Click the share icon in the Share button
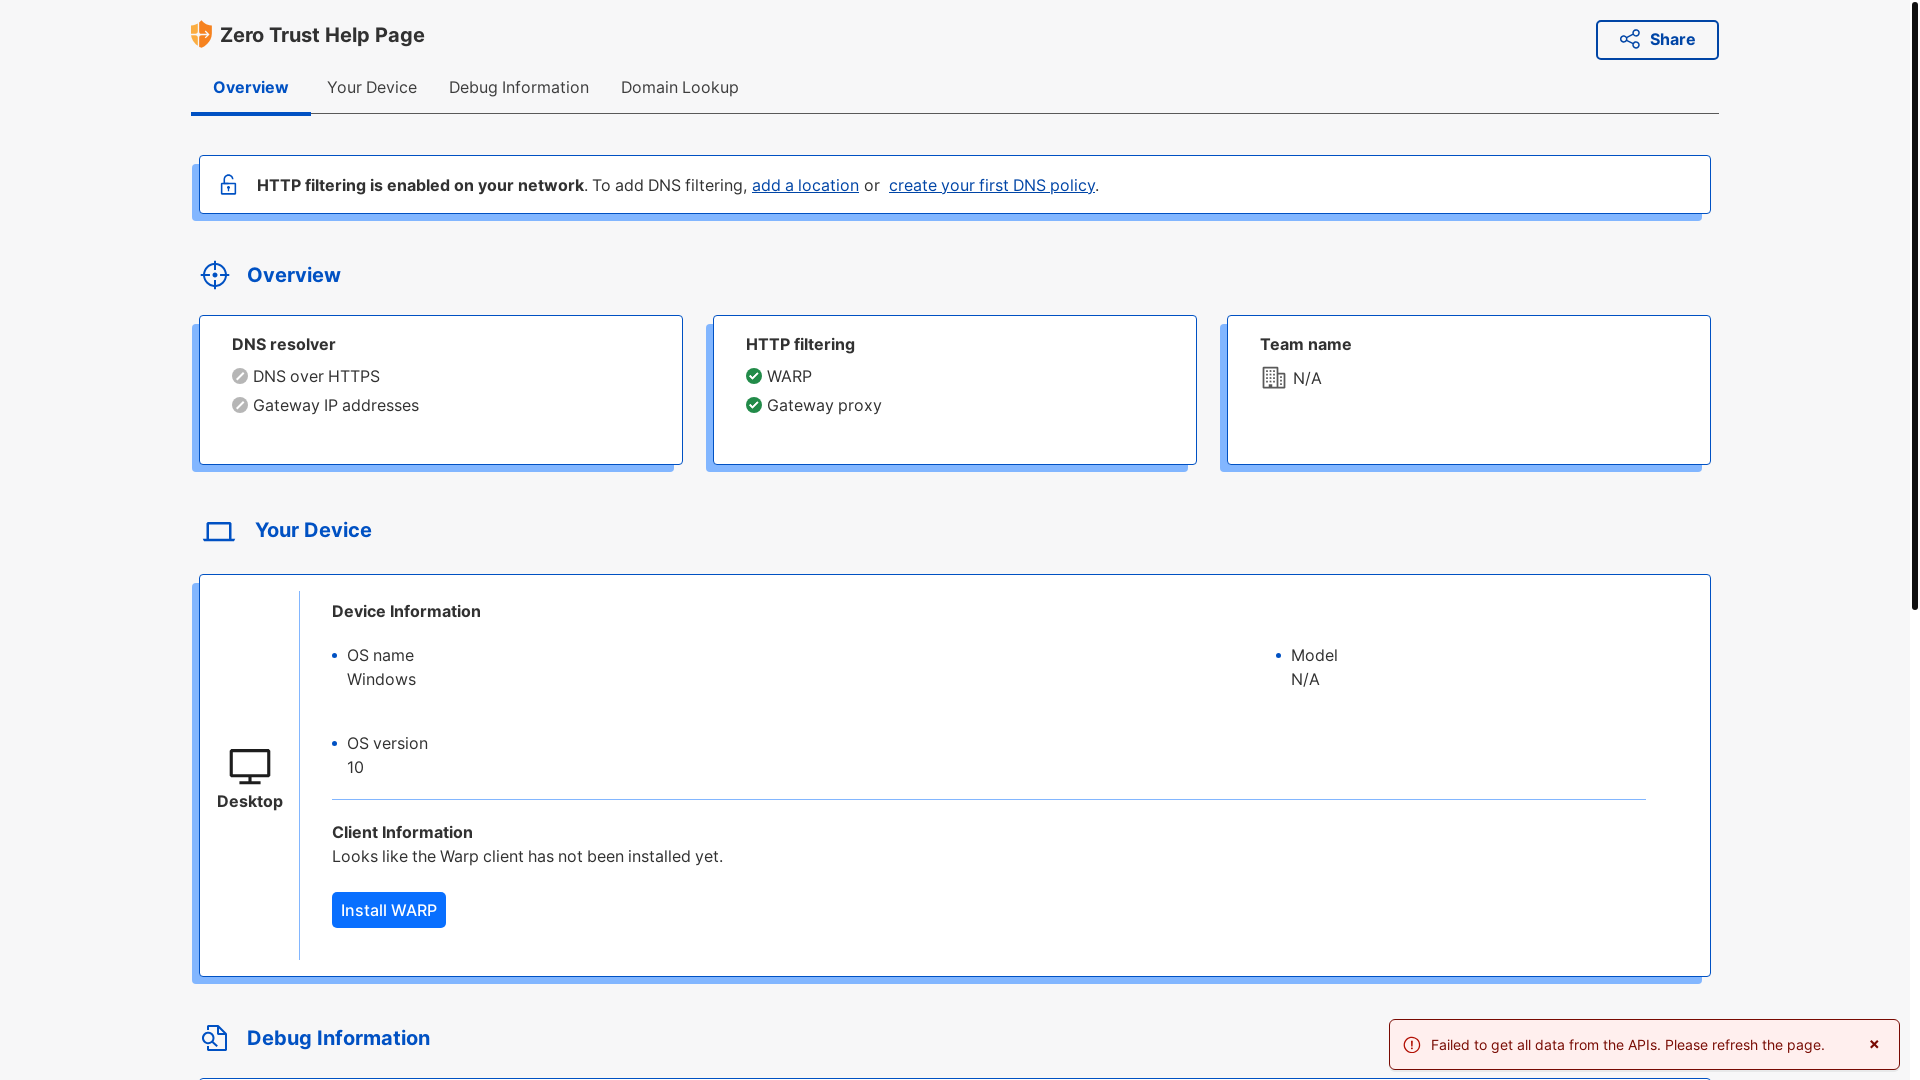The height and width of the screenshot is (1080, 1920). pyautogui.click(x=1630, y=39)
